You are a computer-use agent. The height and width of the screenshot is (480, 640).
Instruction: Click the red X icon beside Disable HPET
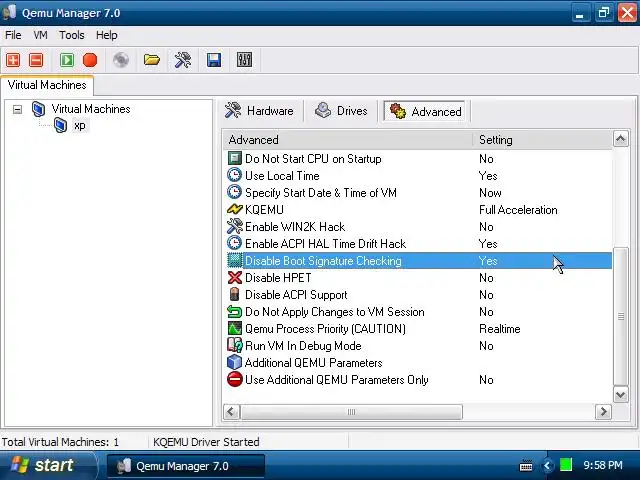click(234, 278)
